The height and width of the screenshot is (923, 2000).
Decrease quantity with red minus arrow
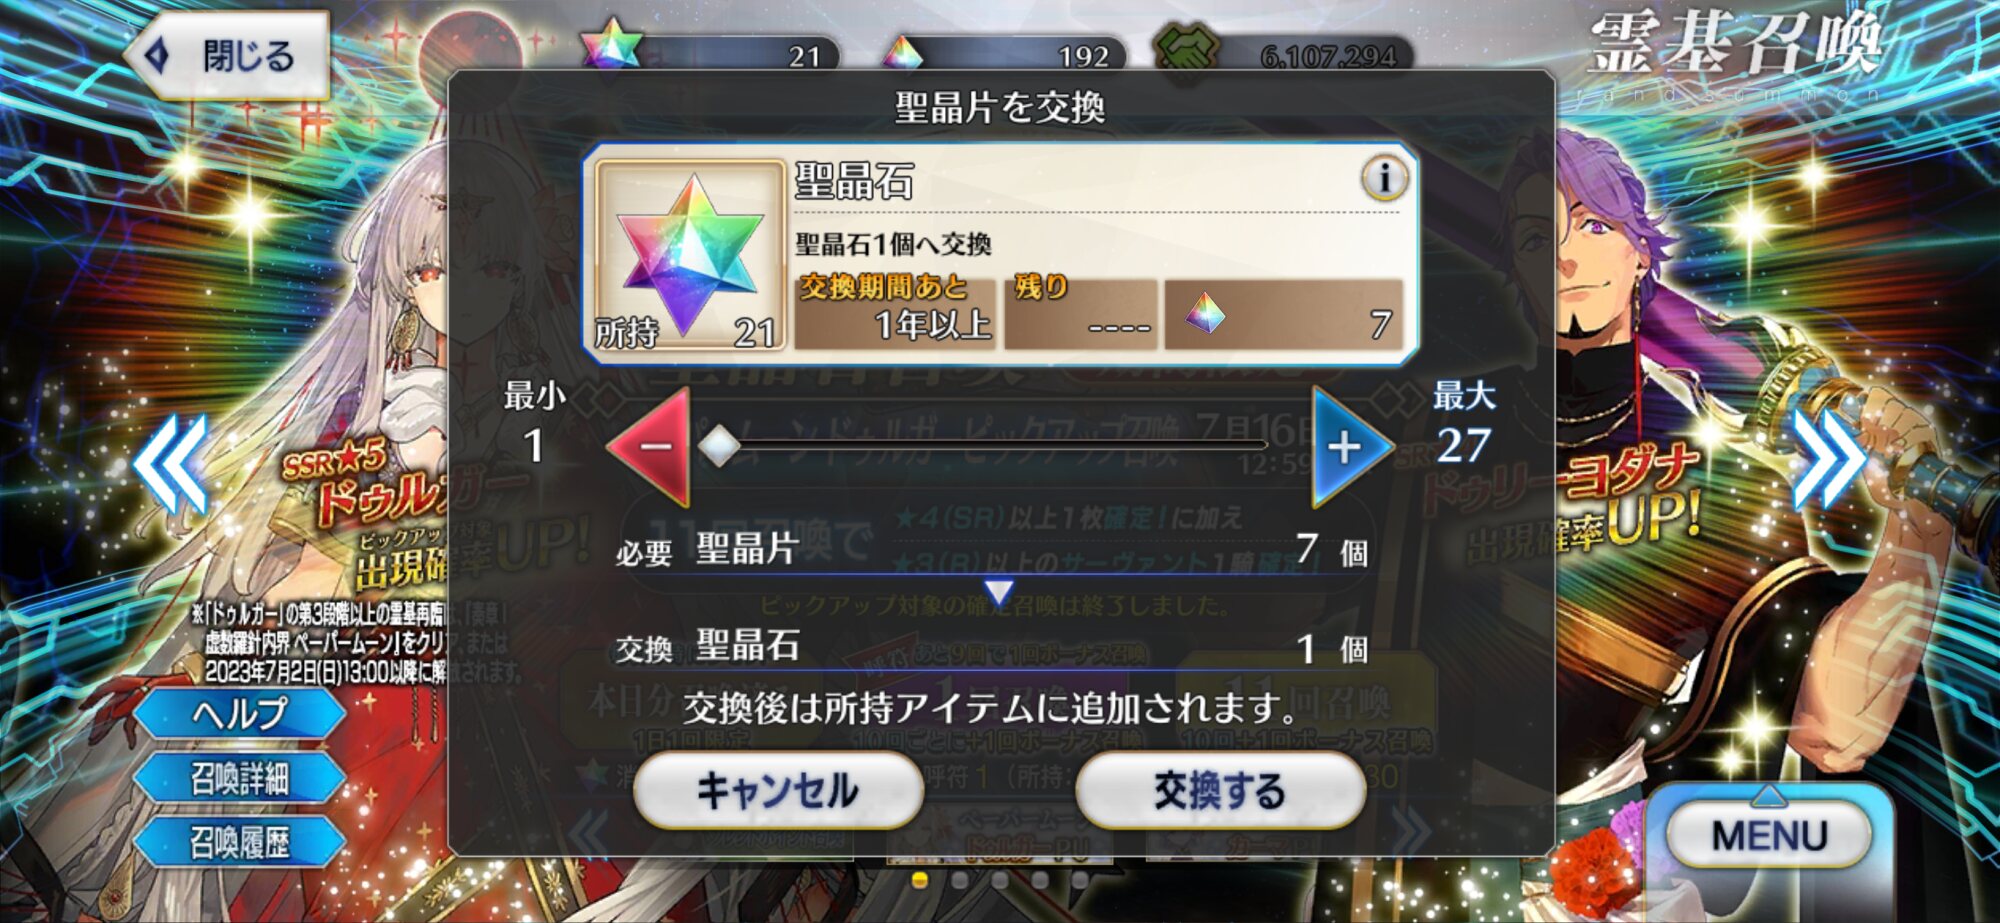[650, 446]
